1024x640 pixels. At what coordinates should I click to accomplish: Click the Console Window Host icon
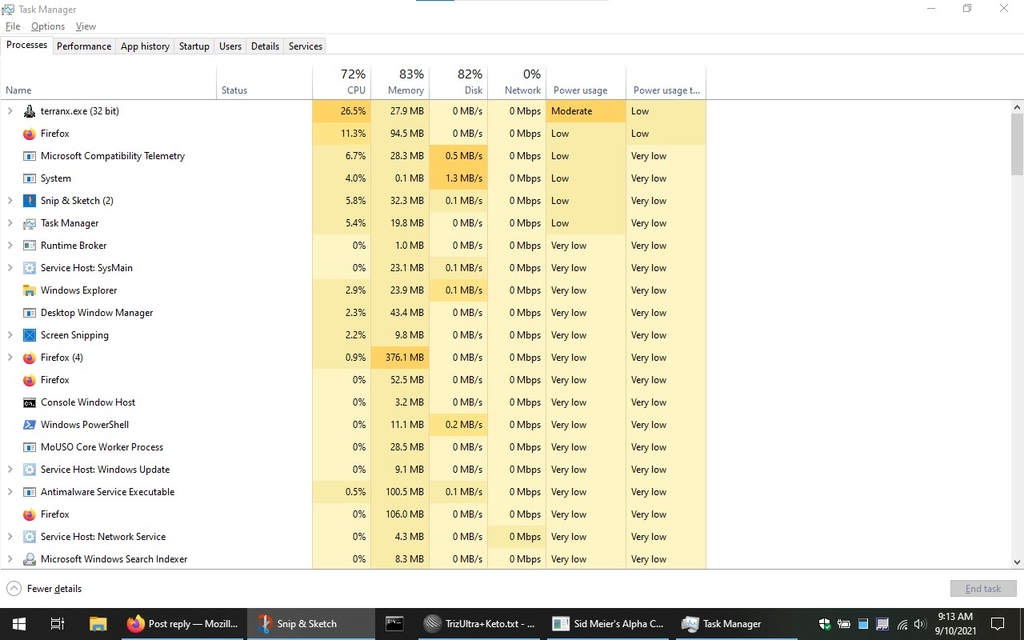pos(29,402)
